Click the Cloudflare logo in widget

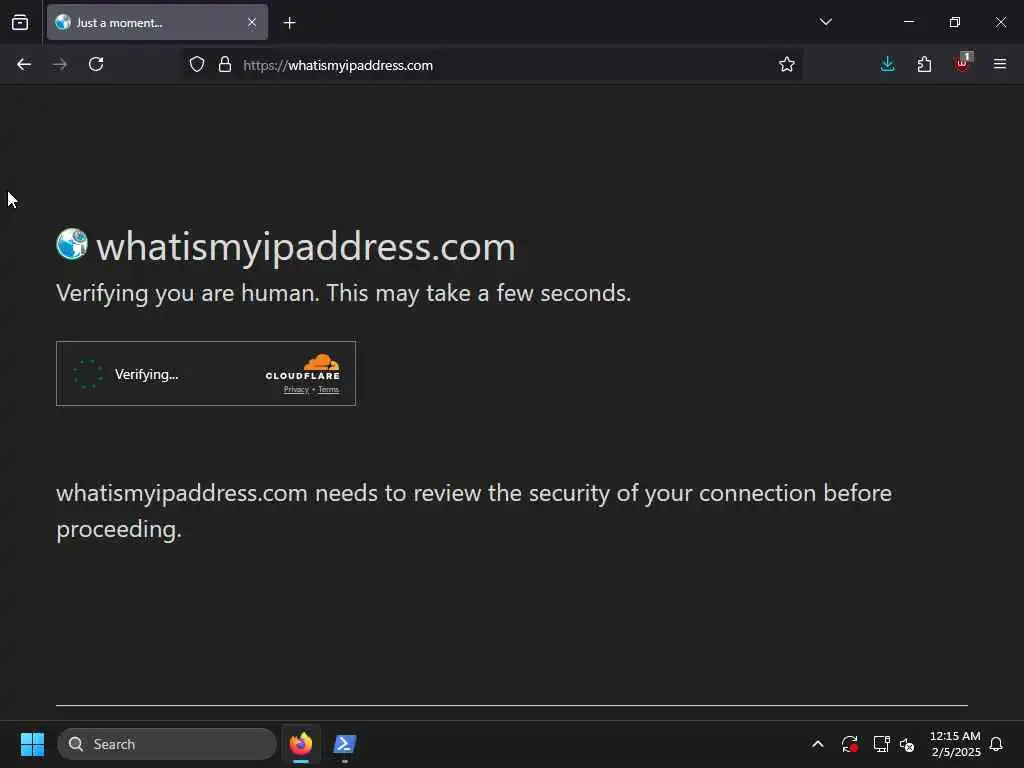[303, 367]
